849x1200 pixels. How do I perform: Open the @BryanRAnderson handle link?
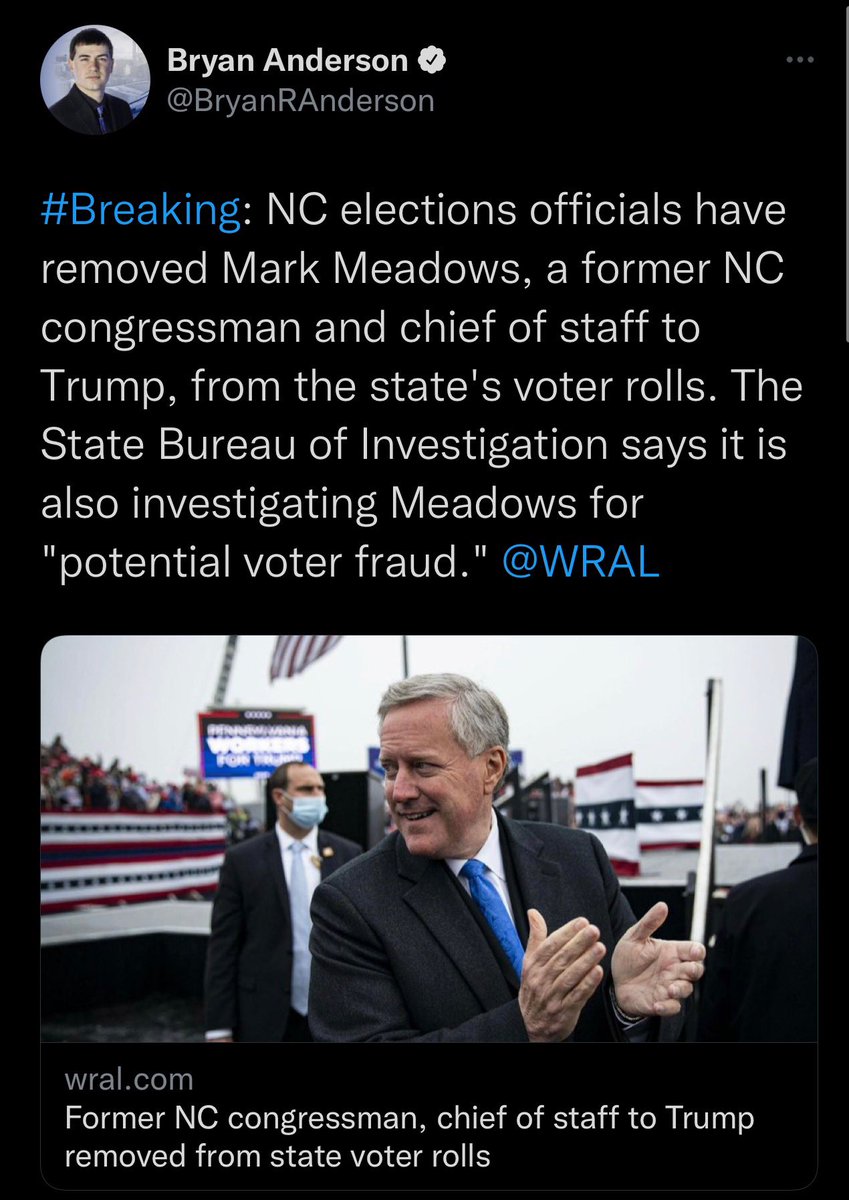pyautogui.click(x=300, y=101)
